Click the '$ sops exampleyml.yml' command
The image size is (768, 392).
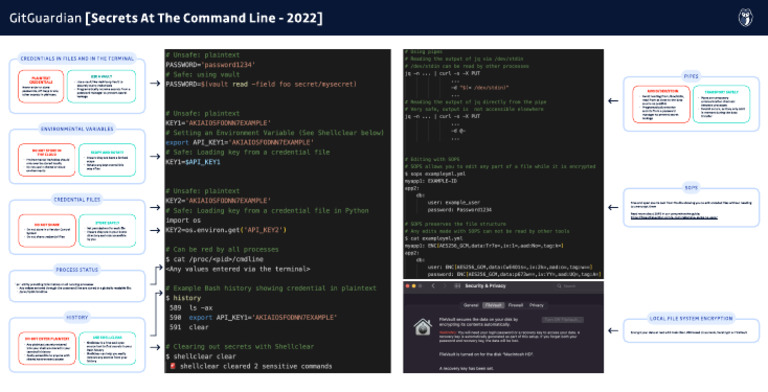click(435, 174)
